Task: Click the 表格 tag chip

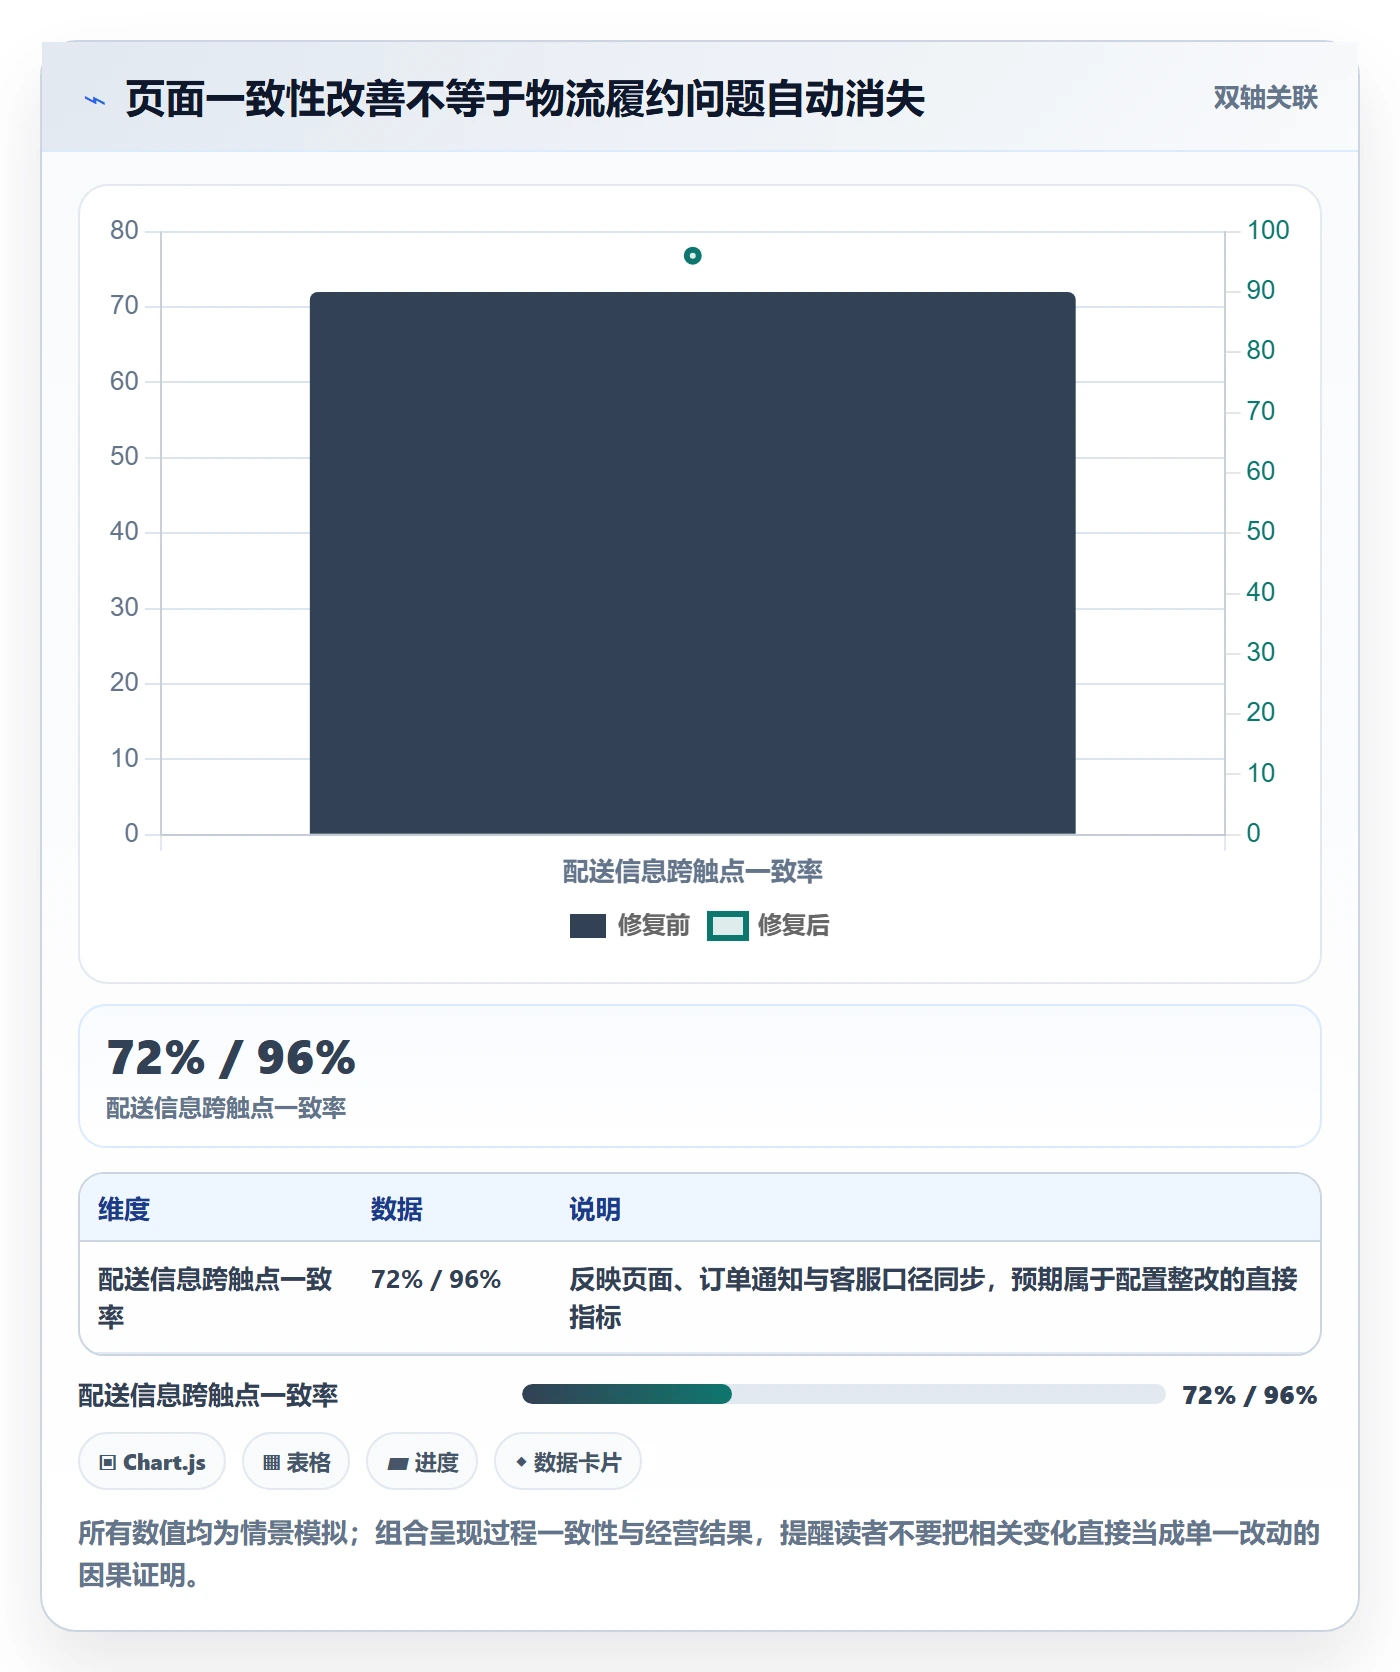Action: point(296,1462)
